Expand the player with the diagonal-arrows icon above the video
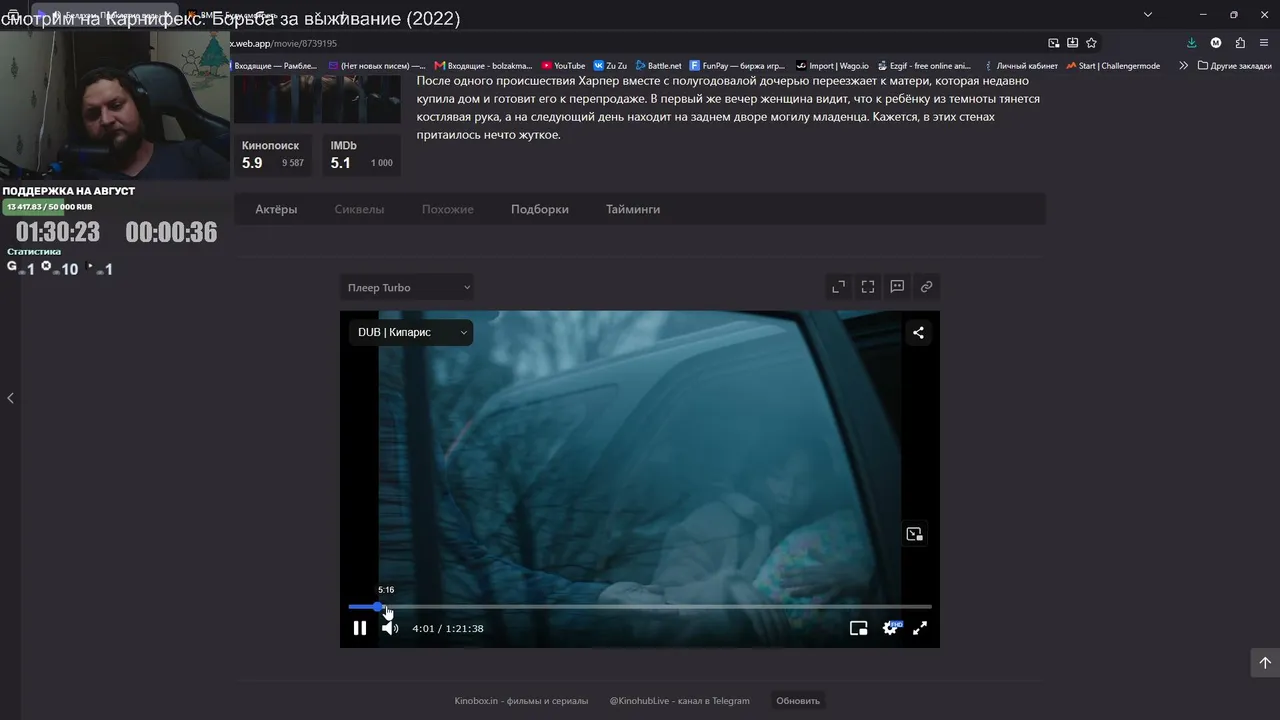 pos(838,287)
